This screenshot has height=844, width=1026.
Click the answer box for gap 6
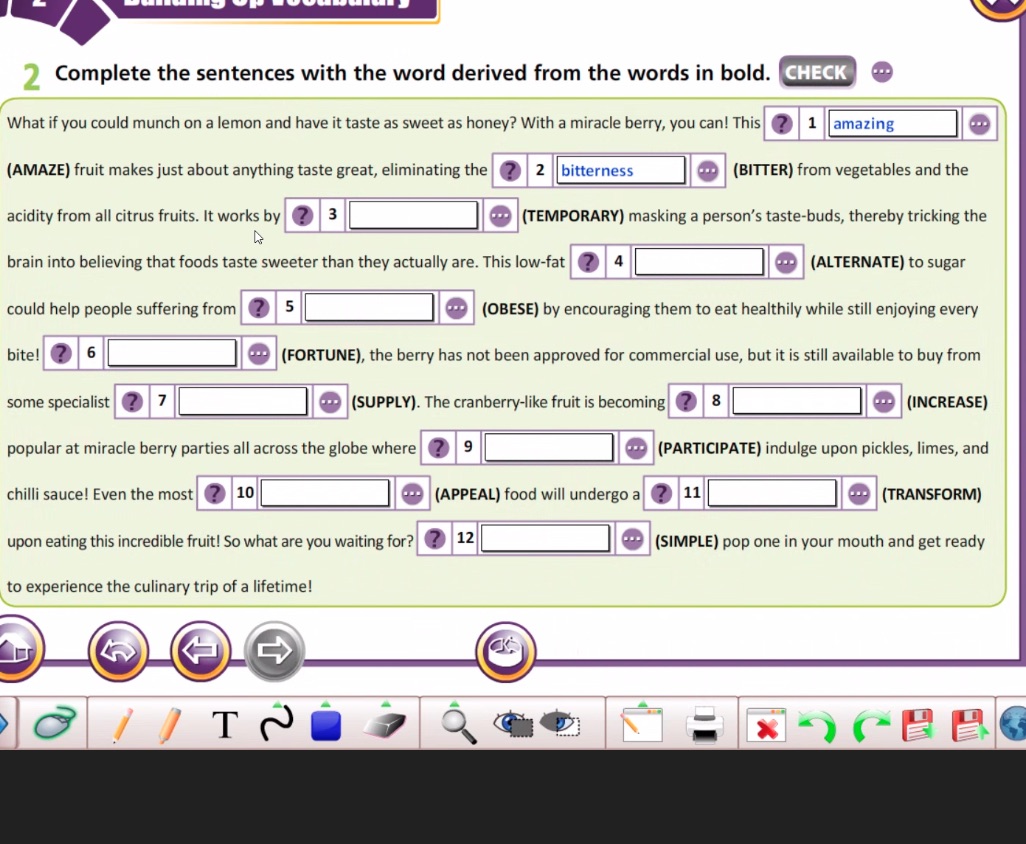[x=171, y=353]
